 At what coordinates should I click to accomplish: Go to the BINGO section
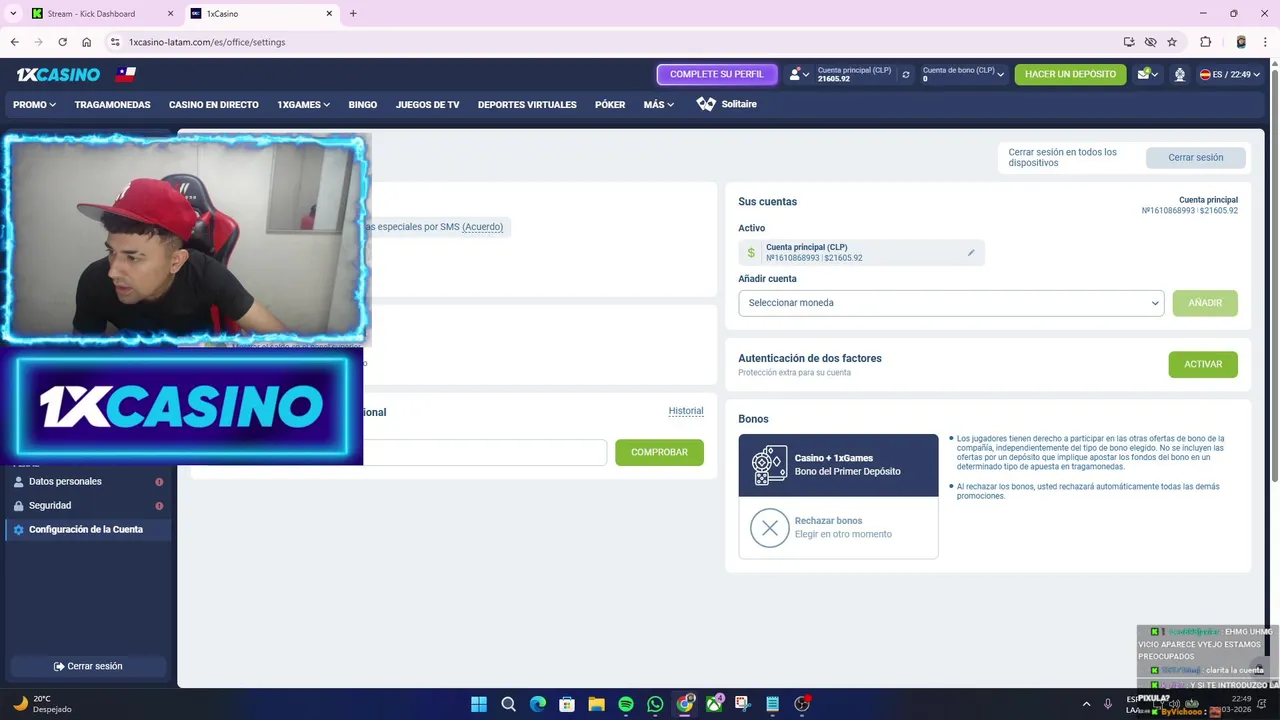click(x=362, y=104)
